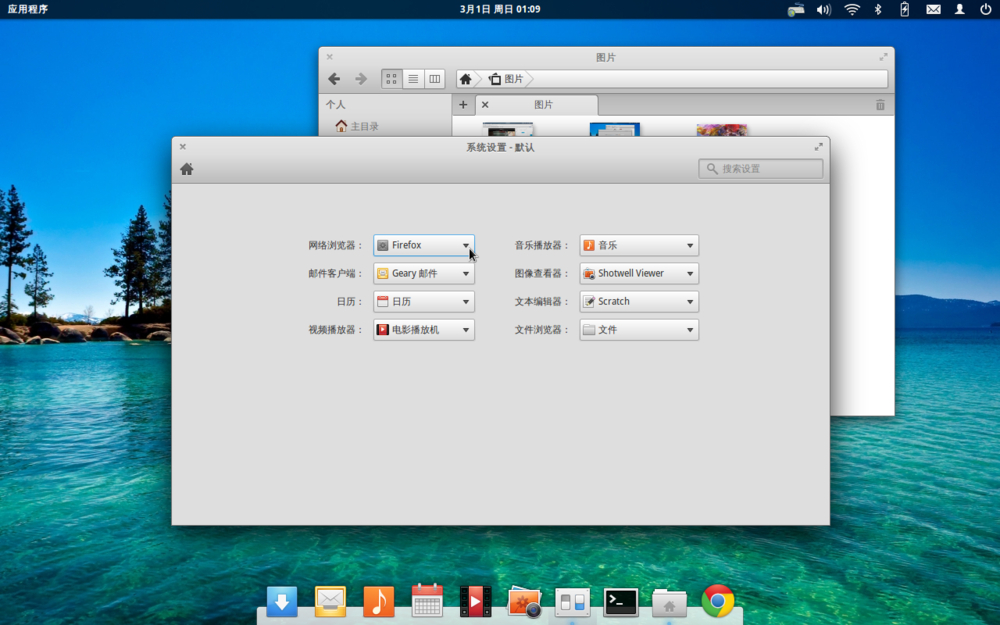
Task: Click the keyboard input indicator in panel
Action: pyautogui.click(x=795, y=9)
